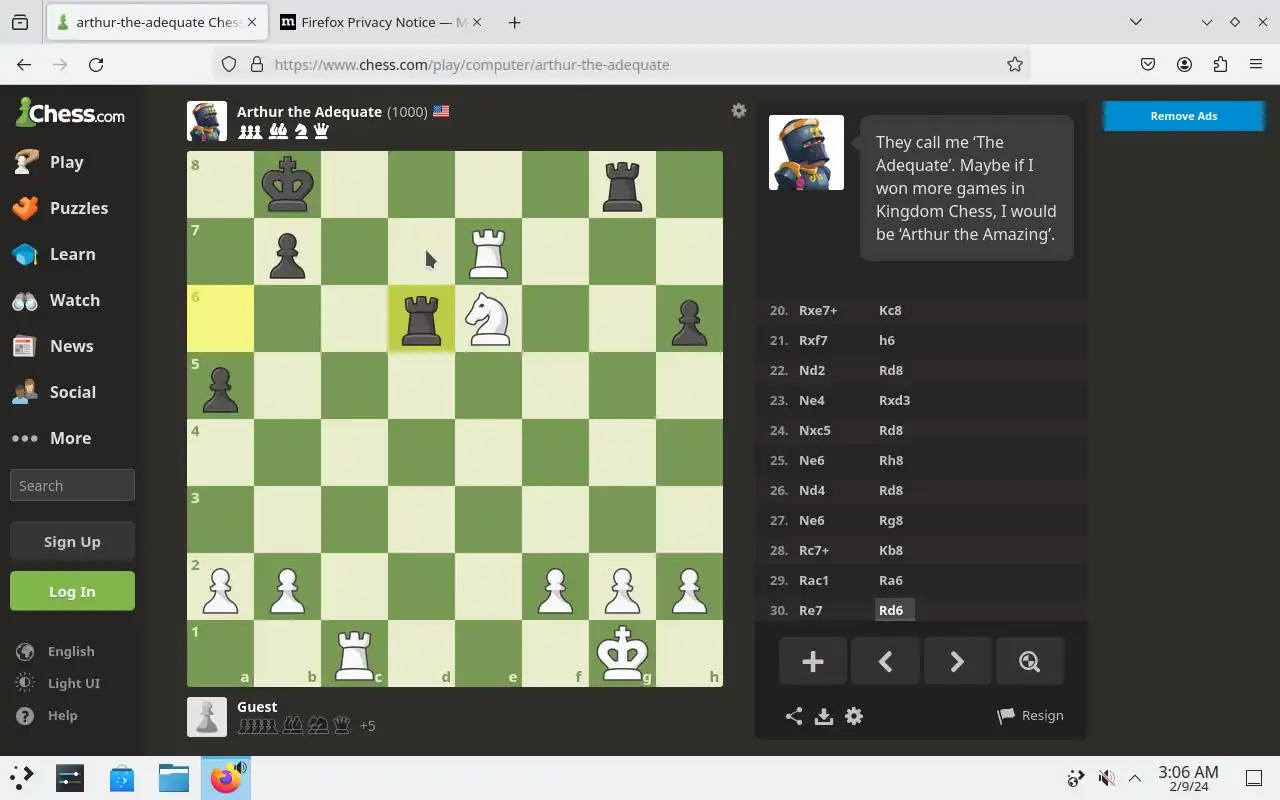Change language via English option
1280x800 pixels.
click(x=57, y=651)
